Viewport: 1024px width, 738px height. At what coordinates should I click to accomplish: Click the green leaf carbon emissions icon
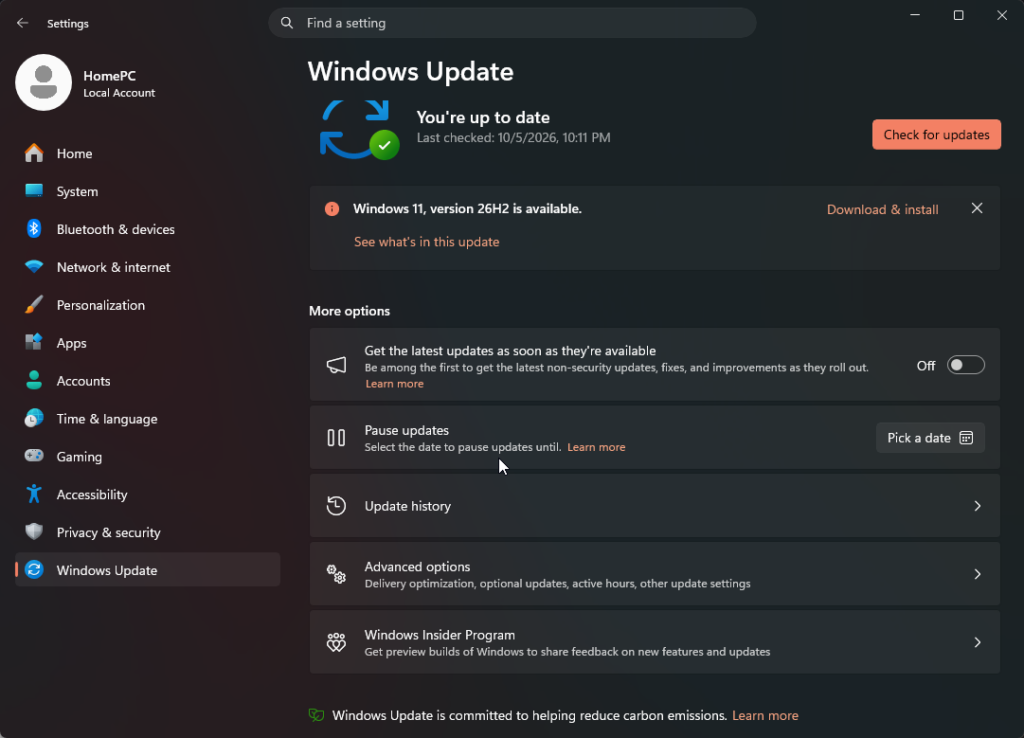tap(317, 715)
